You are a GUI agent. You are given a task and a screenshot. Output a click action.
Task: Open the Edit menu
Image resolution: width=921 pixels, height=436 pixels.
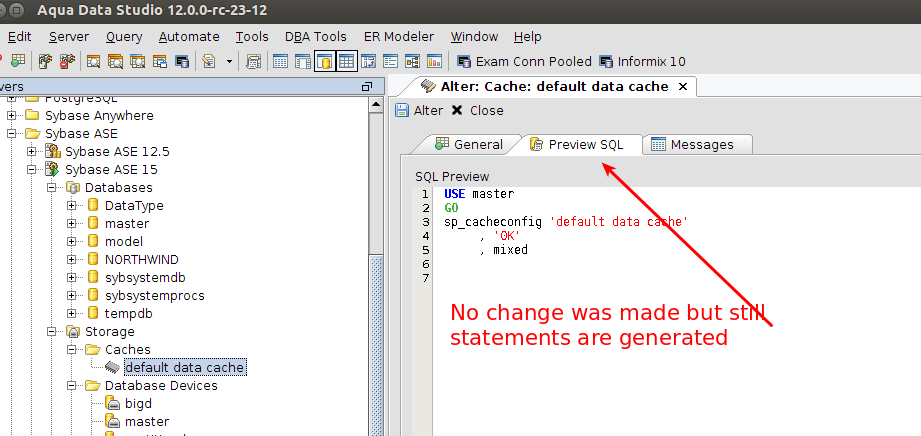[x=19, y=36]
